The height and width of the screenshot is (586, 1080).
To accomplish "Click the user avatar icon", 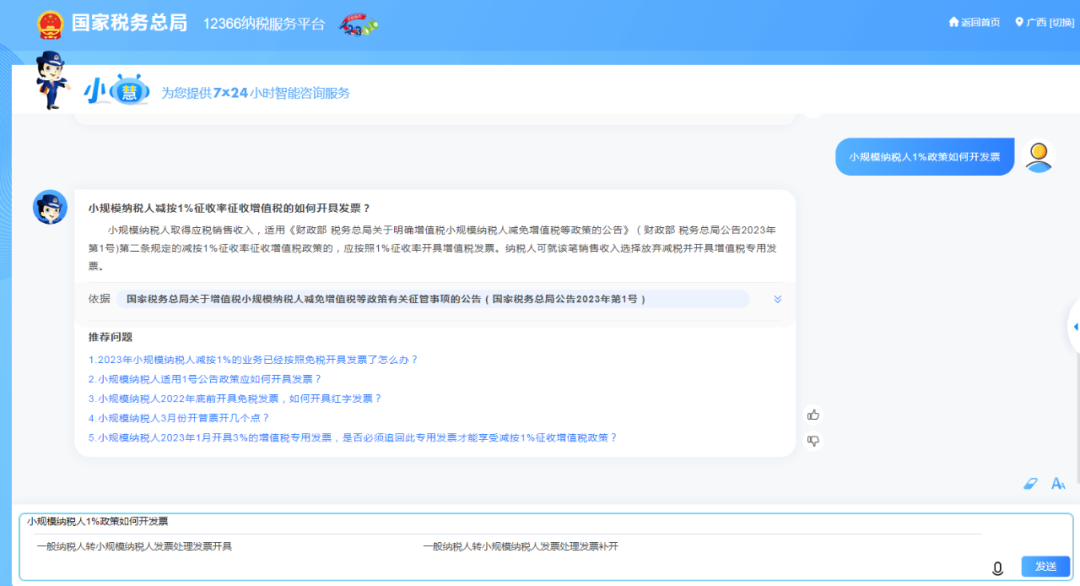I will click(x=1039, y=157).
